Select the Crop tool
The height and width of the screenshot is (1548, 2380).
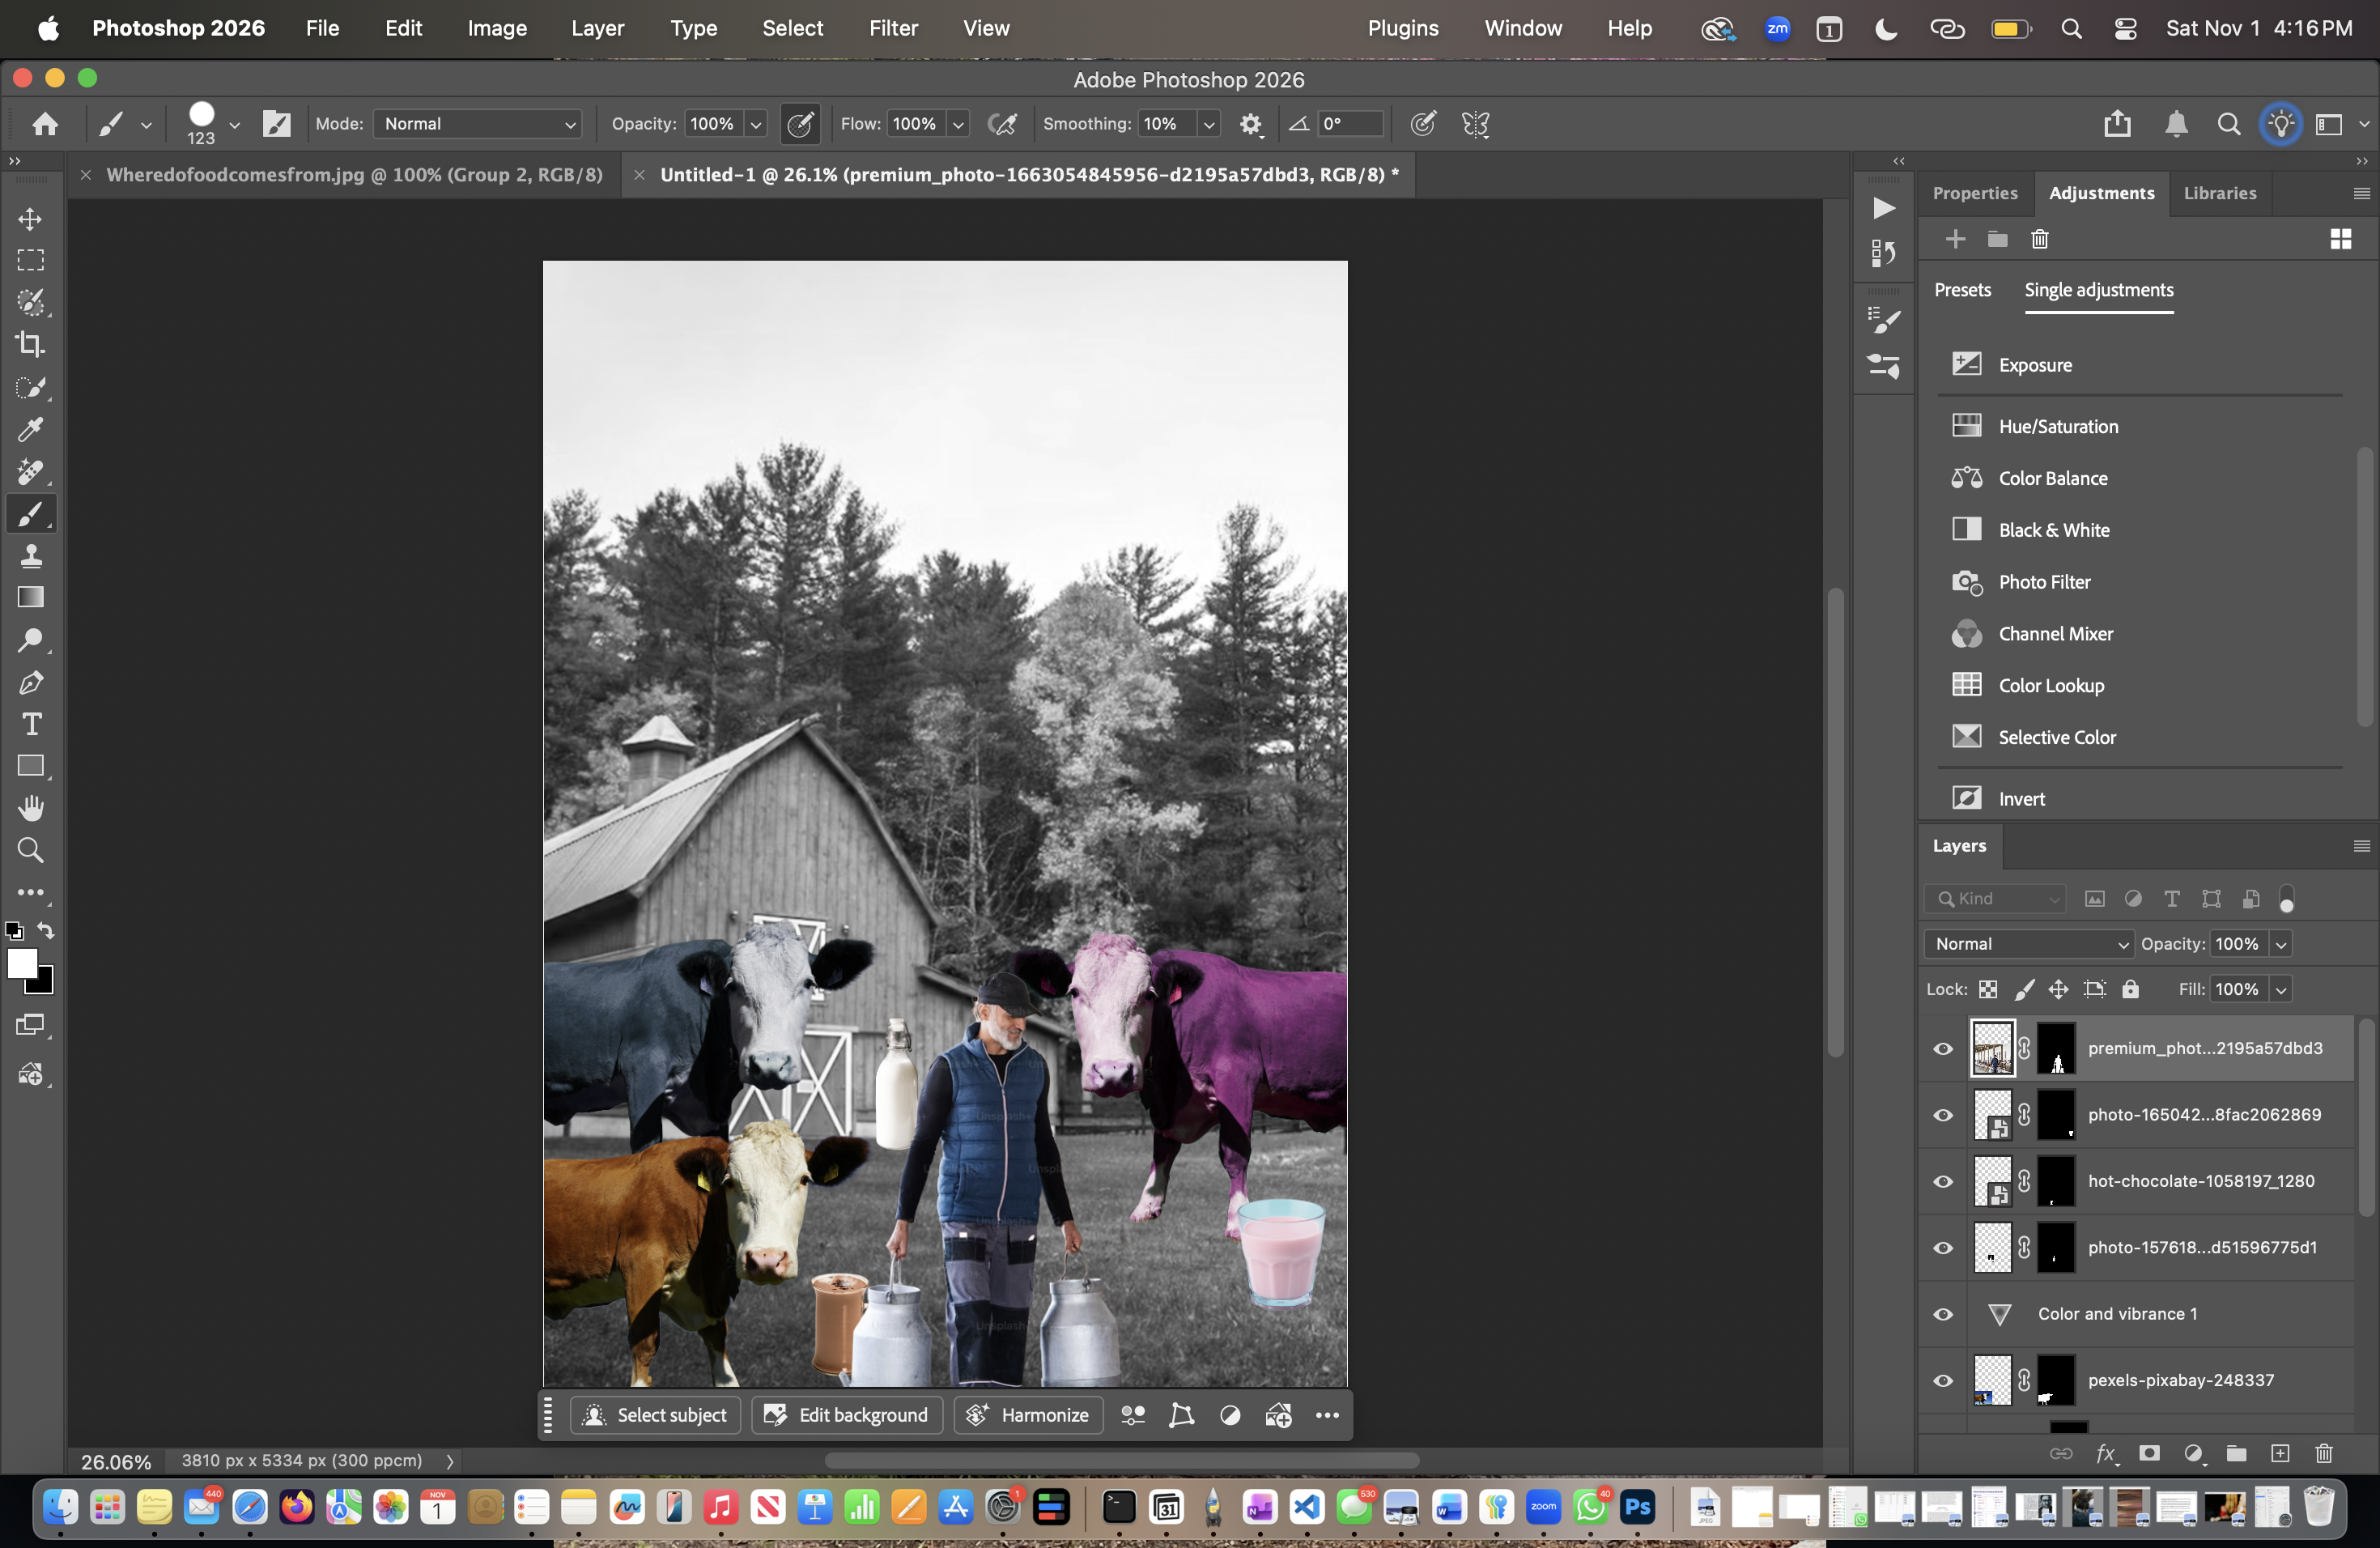point(30,344)
